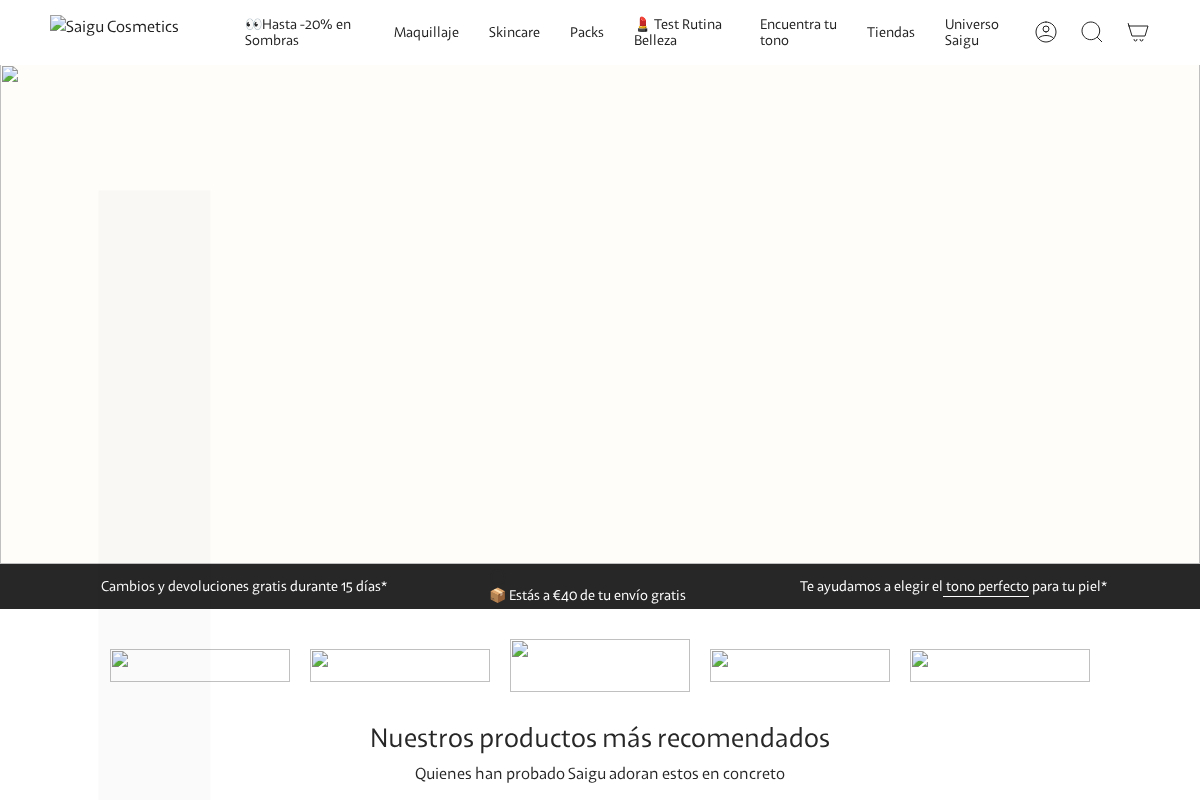
Task: Select Encuentra tu tono
Action: (x=798, y=32)
